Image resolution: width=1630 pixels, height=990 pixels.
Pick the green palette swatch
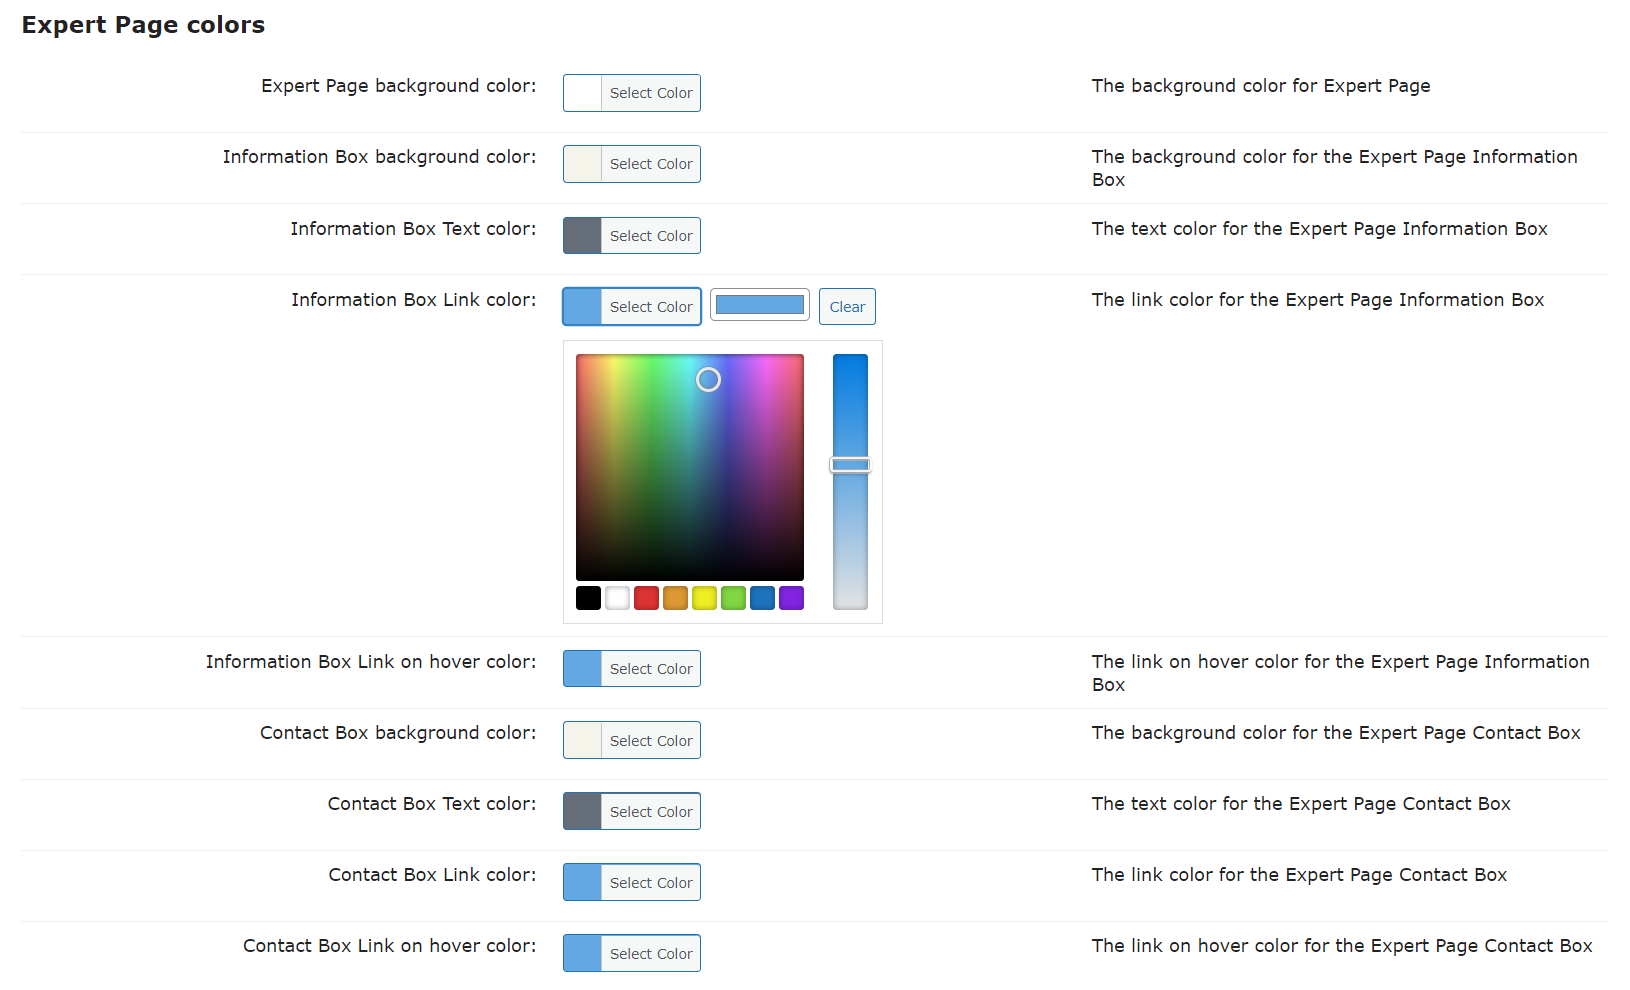click(x=733, y=598)
